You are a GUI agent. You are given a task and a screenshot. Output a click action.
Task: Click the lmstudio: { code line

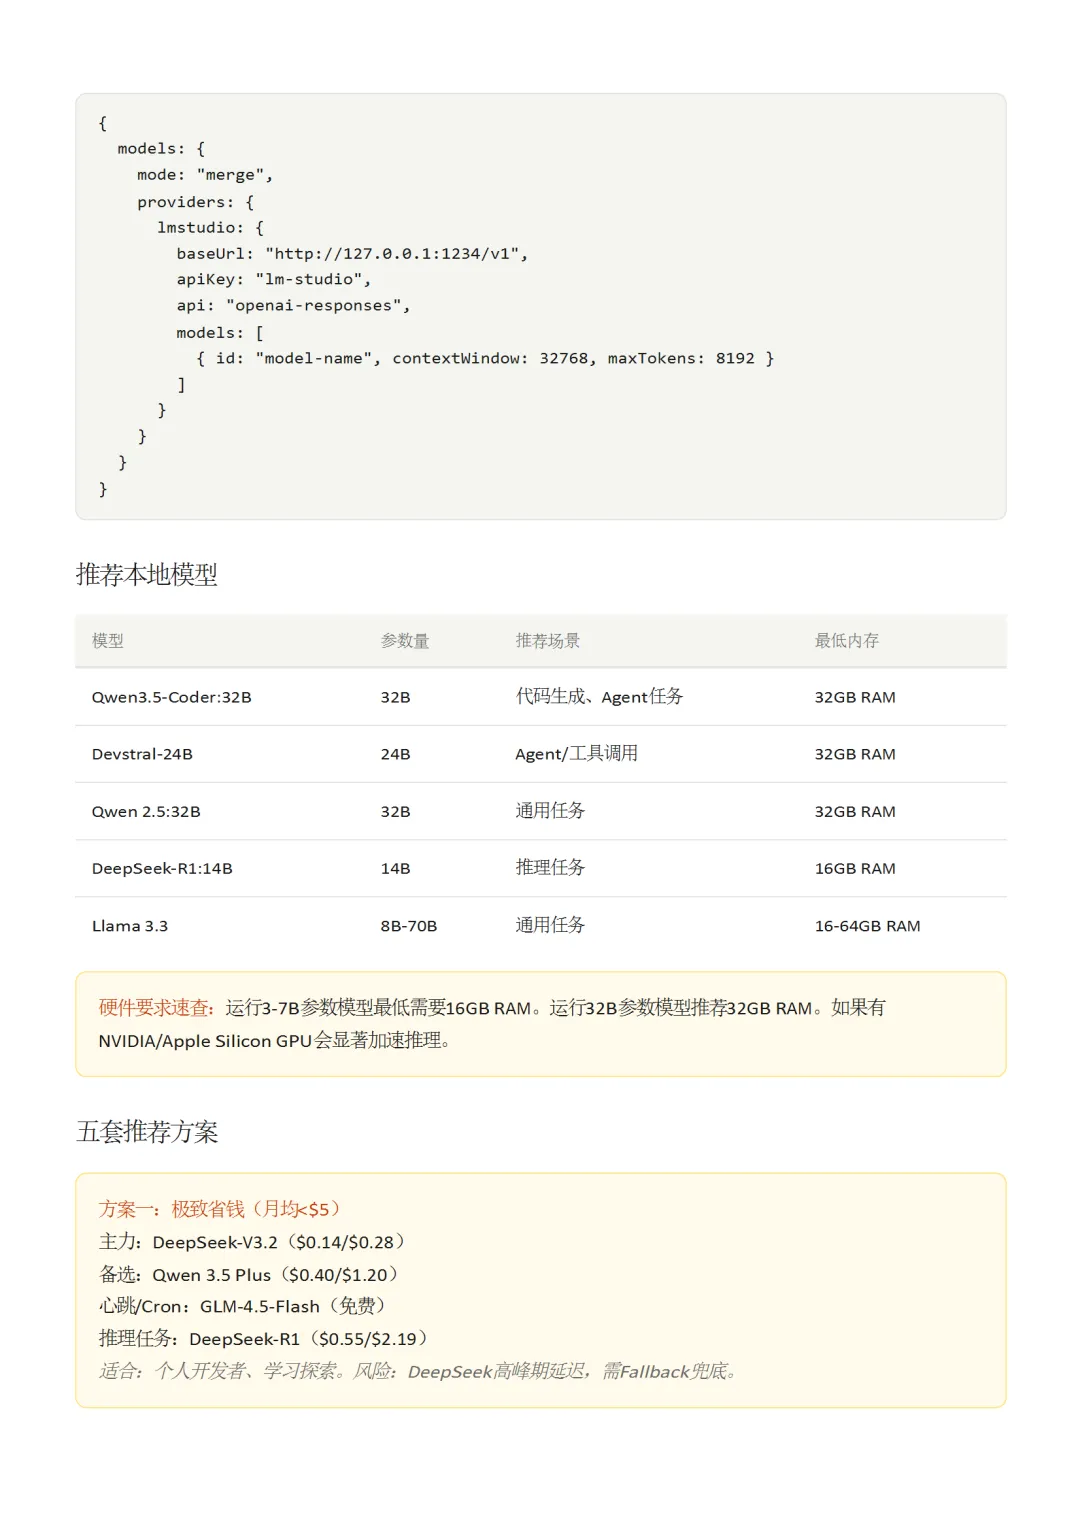pos(210,228)
